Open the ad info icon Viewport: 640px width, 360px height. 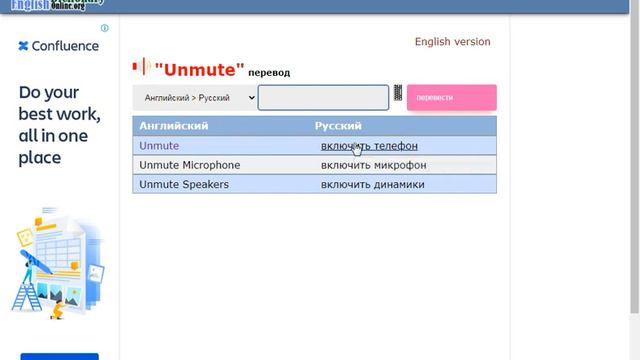coord(104,28)
